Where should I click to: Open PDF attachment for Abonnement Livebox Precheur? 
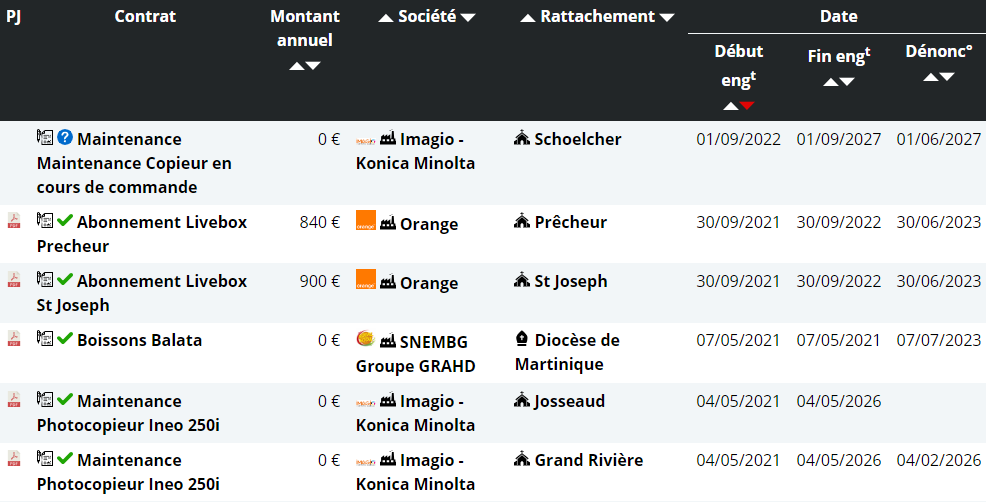click(14, 220)
